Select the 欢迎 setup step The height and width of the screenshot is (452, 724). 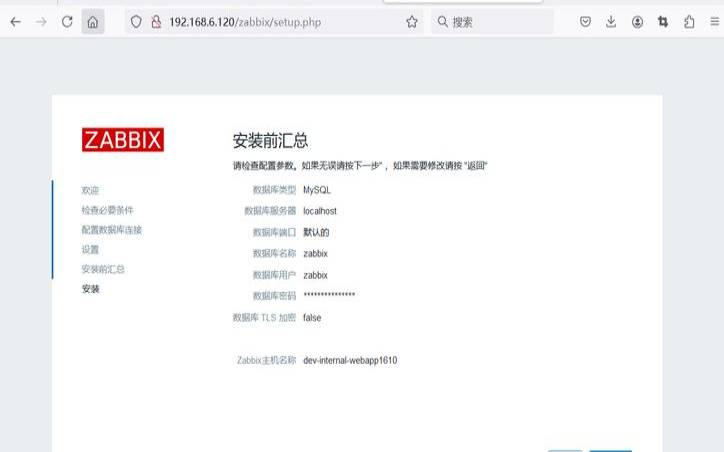click(x=90, y=190)
